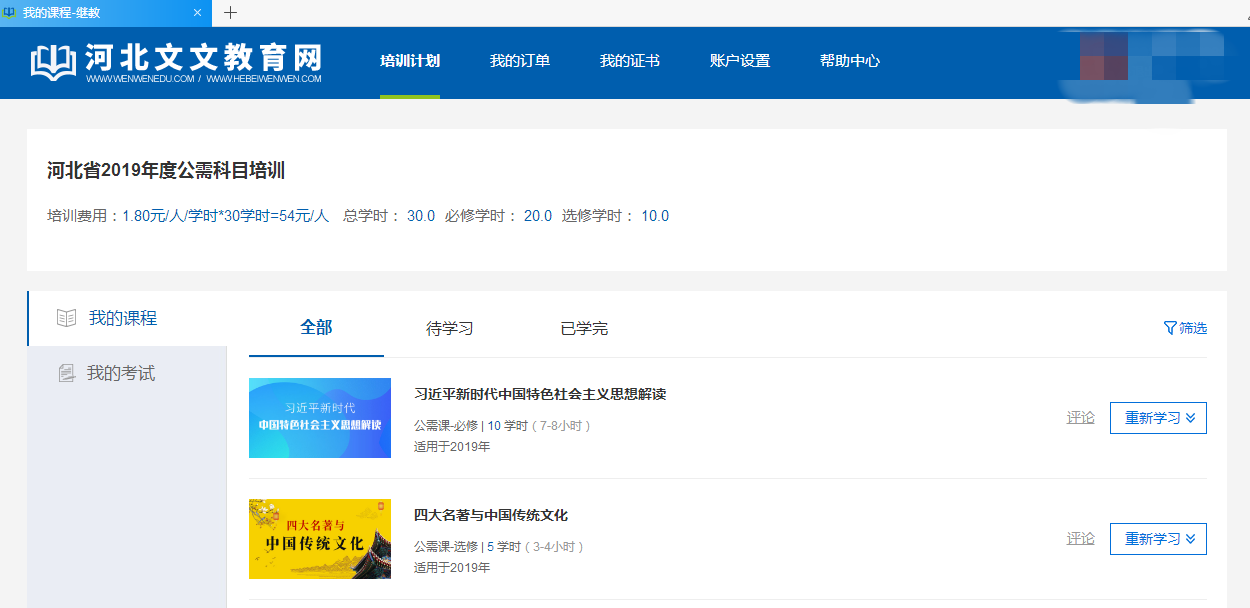Open 我的考试 in the left sidebar
Image resolution: width=1250 pixels, height=608 pixels.
click(120, 374)
